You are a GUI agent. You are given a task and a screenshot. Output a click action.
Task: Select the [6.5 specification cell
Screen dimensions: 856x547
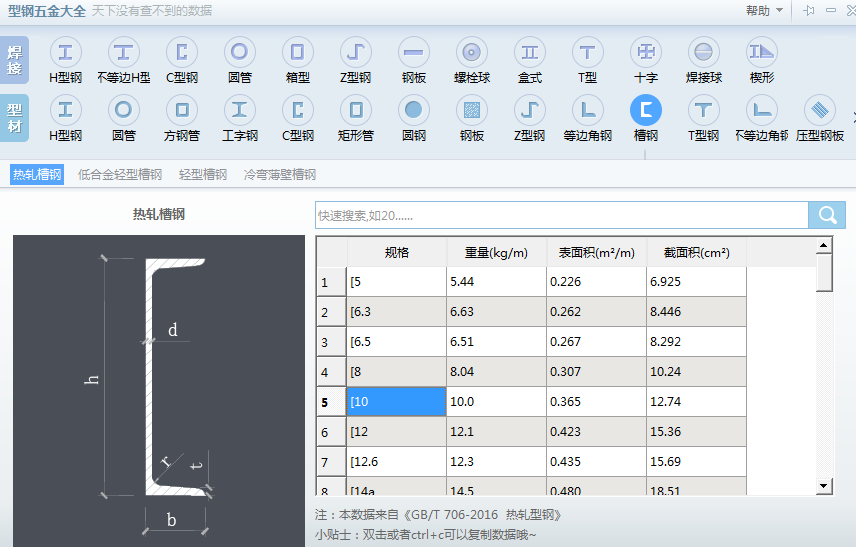[396, 342]
